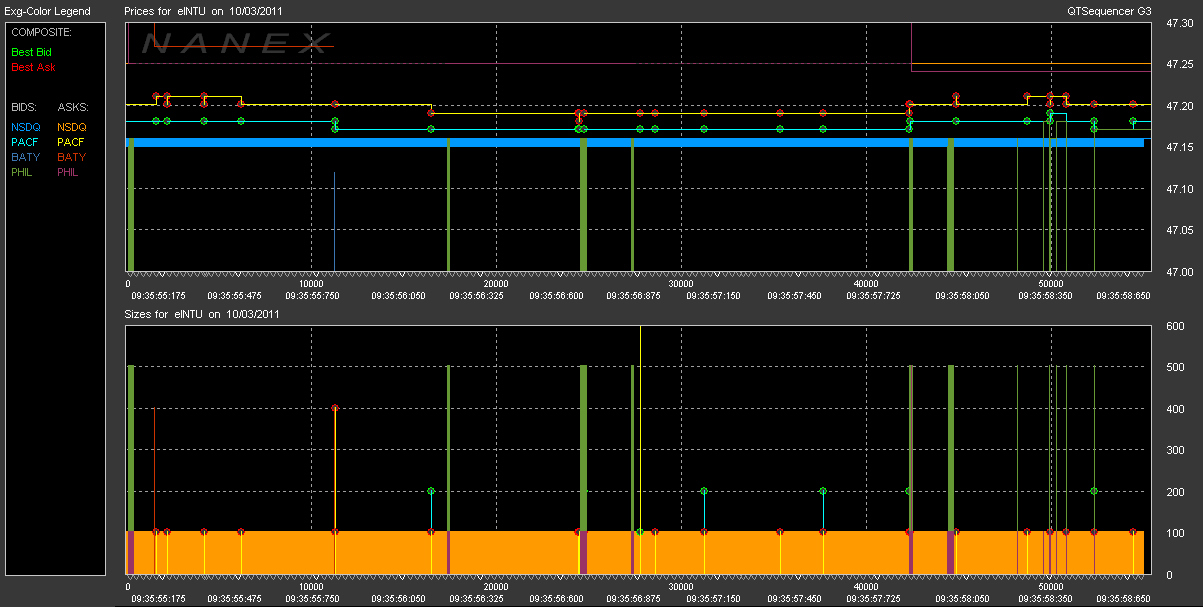Screen dimensions: 1203x607
Task: Select the orange NSDQ asks legend label
Action: tap(72, 127)
